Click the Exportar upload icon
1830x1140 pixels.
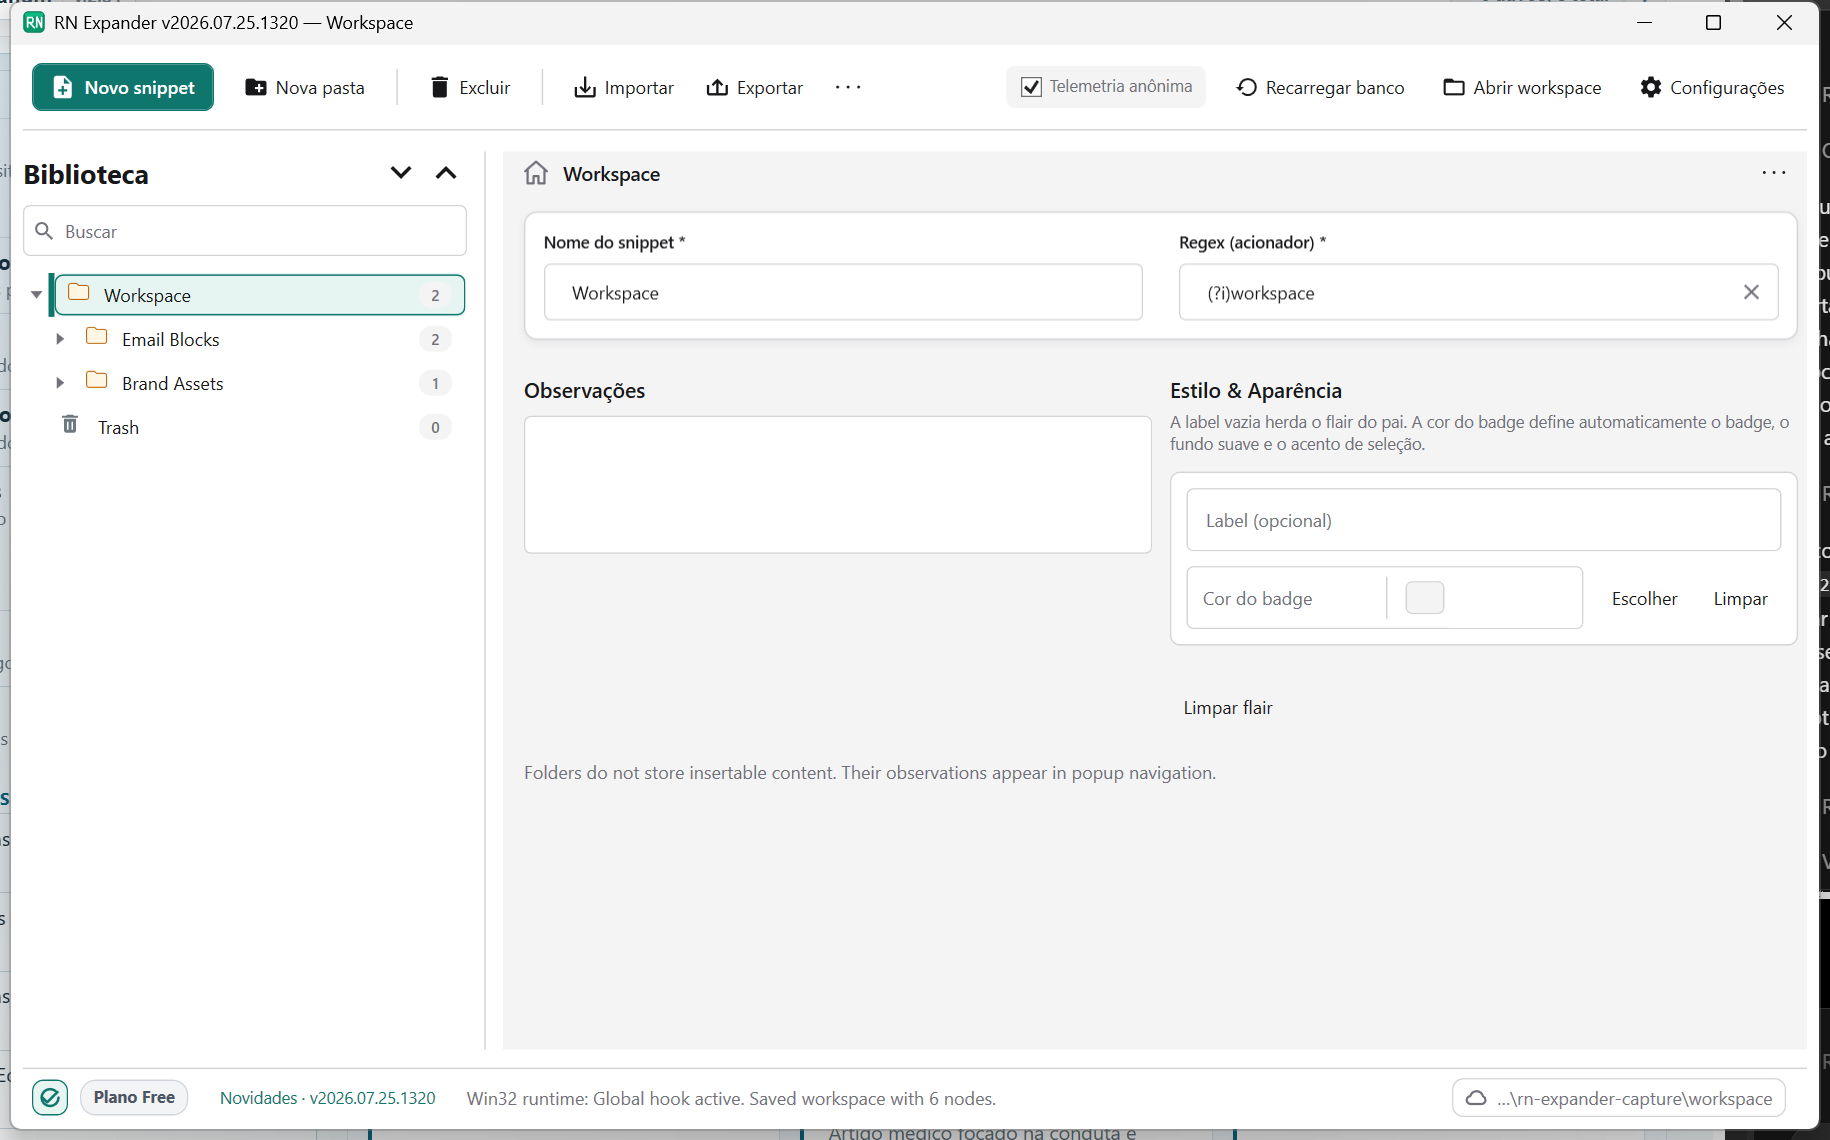(717, 87)
